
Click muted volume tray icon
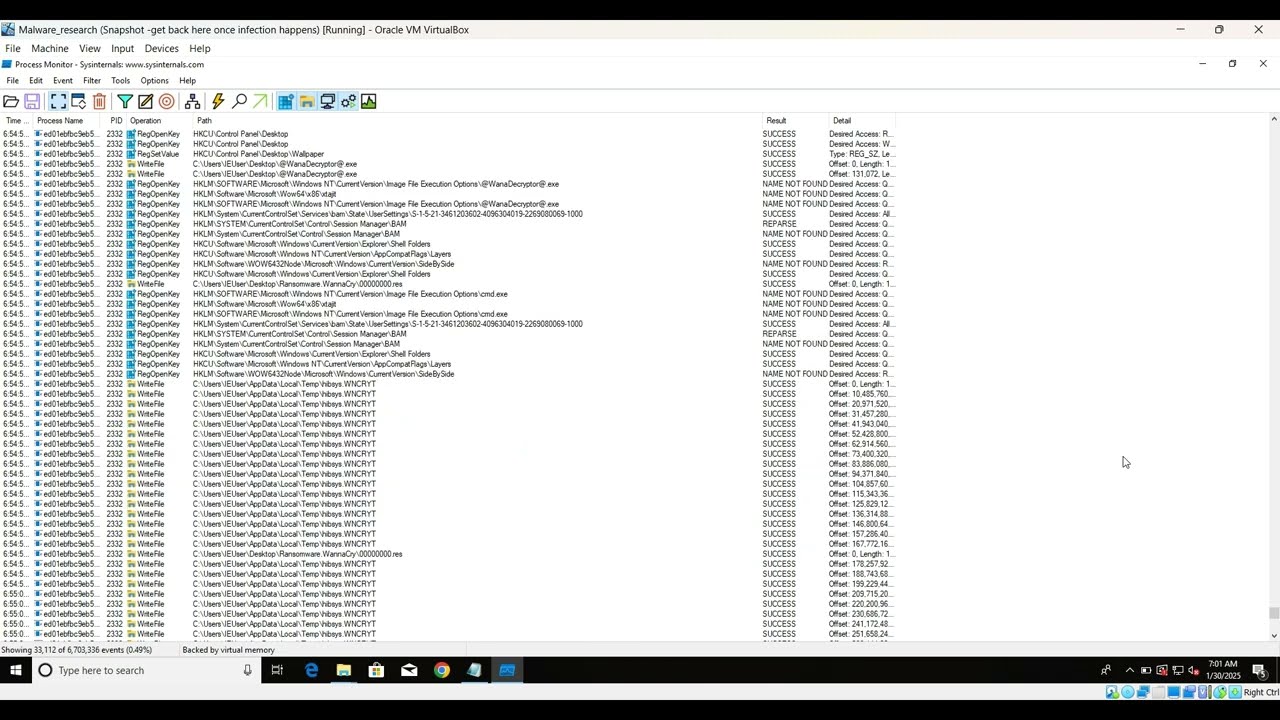(1193, 670)
